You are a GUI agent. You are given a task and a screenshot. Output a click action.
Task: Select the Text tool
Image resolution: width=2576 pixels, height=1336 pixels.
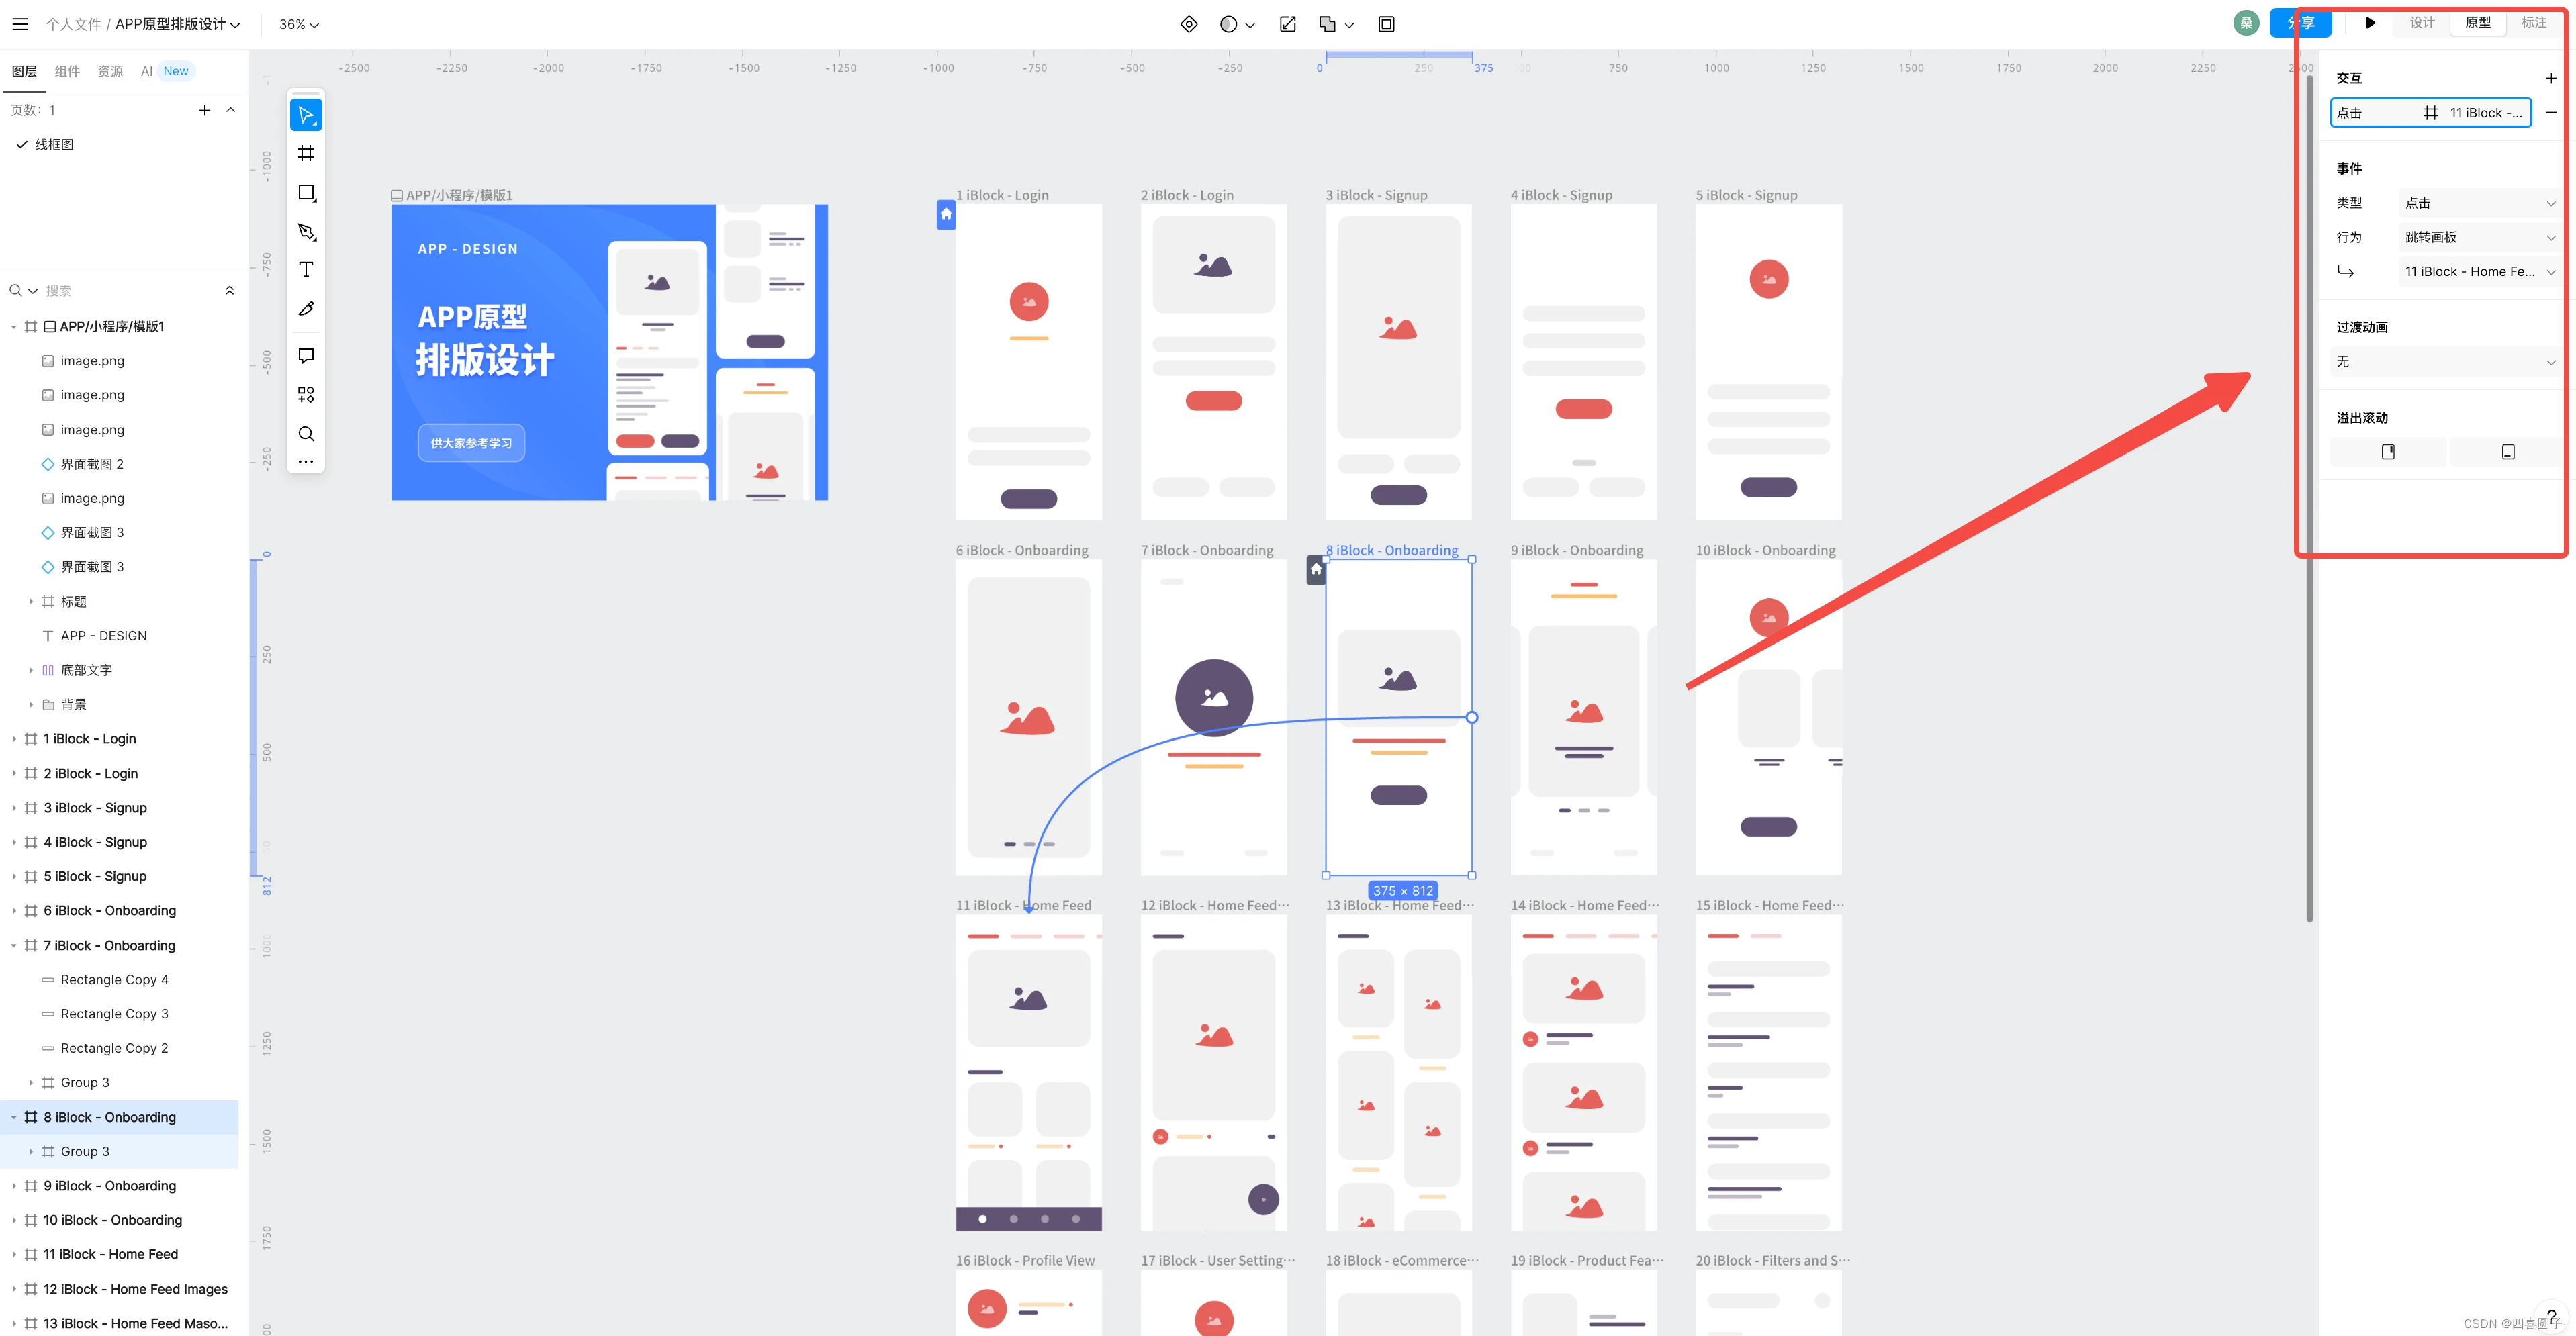click(306, 270)
